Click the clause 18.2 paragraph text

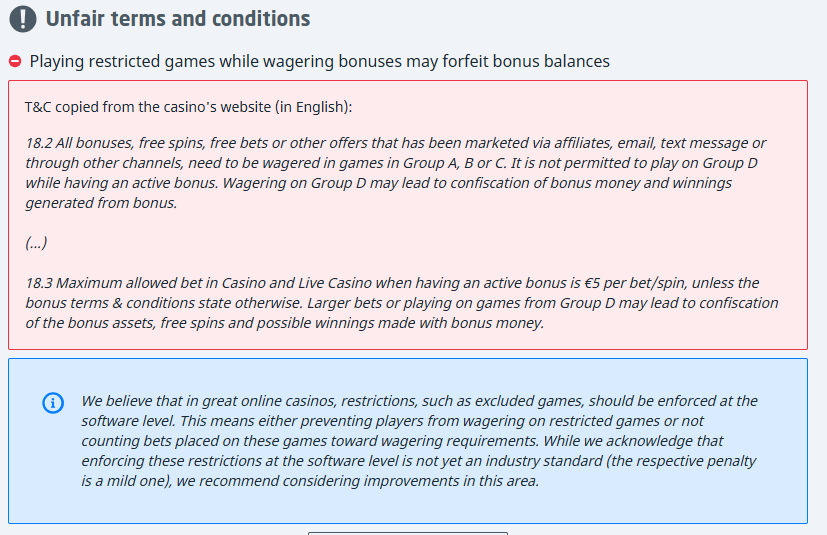tap(396, 173)
